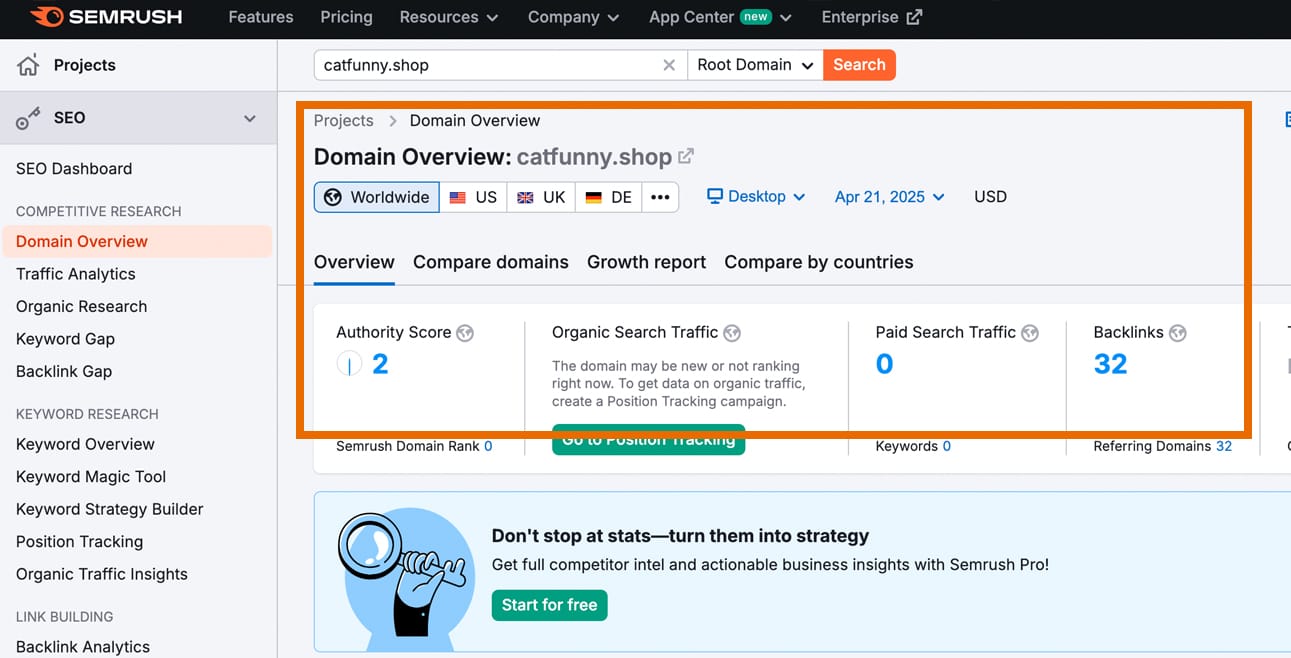Viewport: 1291px width, 658px height.
Task: Click the orange Search button
Action: [859, 65]
